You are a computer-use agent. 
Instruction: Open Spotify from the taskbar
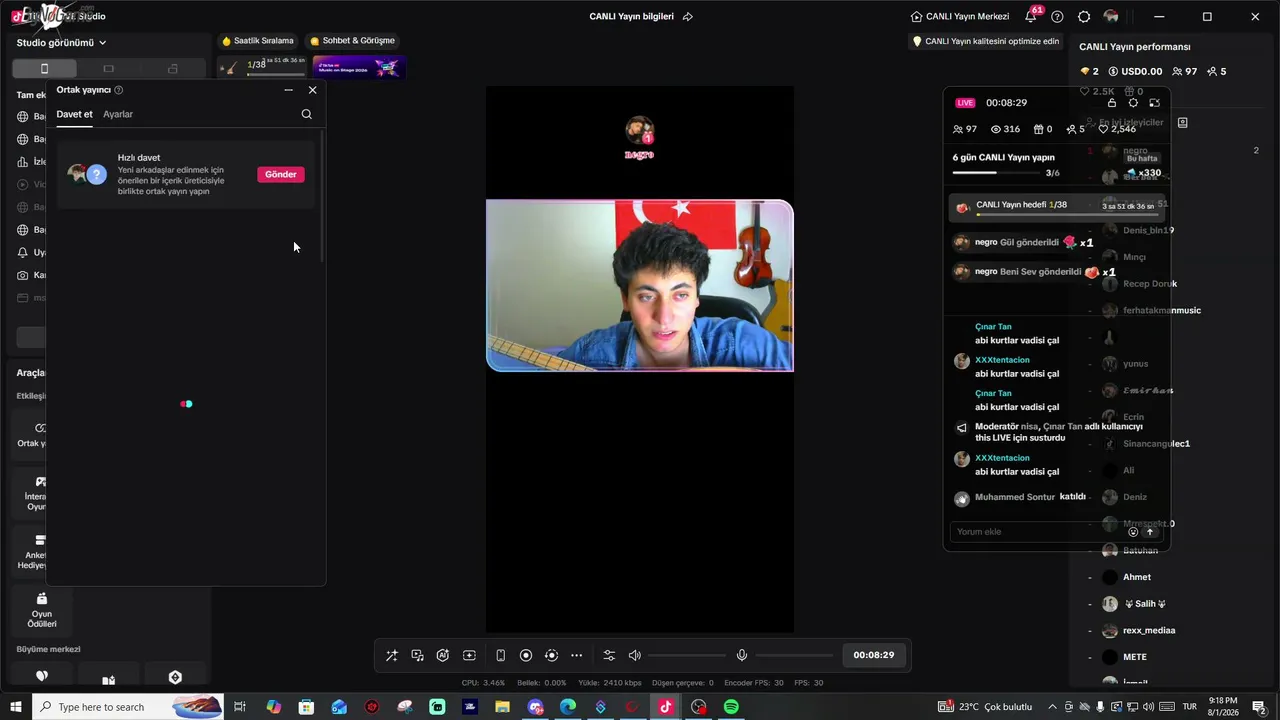coord(731,707)
